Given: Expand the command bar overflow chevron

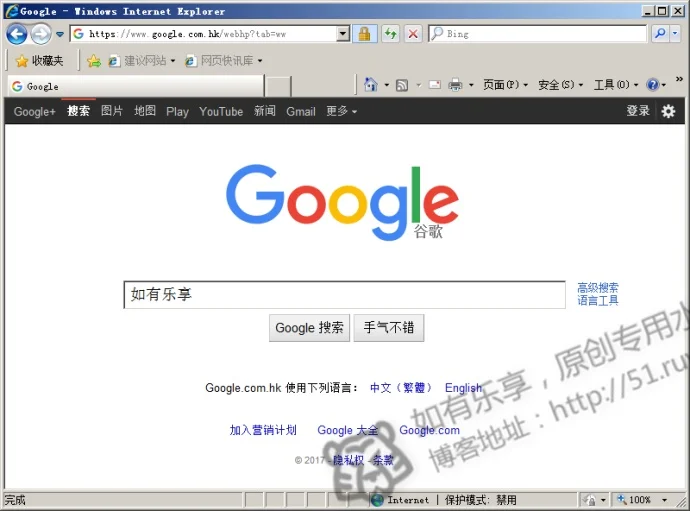Looking at the screenshot, I should [679, 79].
